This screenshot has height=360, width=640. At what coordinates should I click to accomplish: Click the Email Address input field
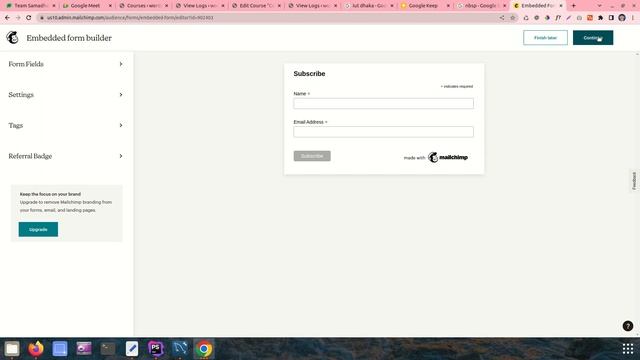pos(383,132)
